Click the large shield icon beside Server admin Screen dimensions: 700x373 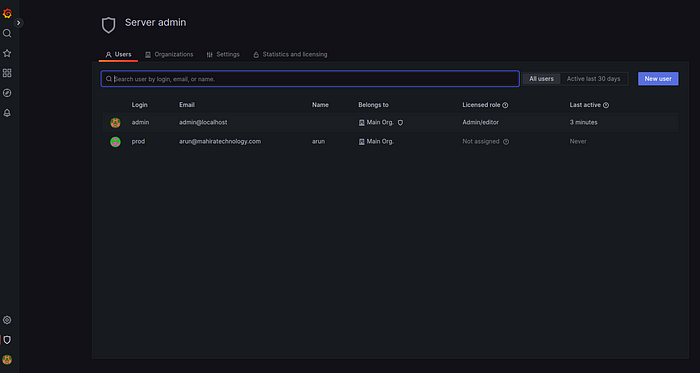(108, 25)
